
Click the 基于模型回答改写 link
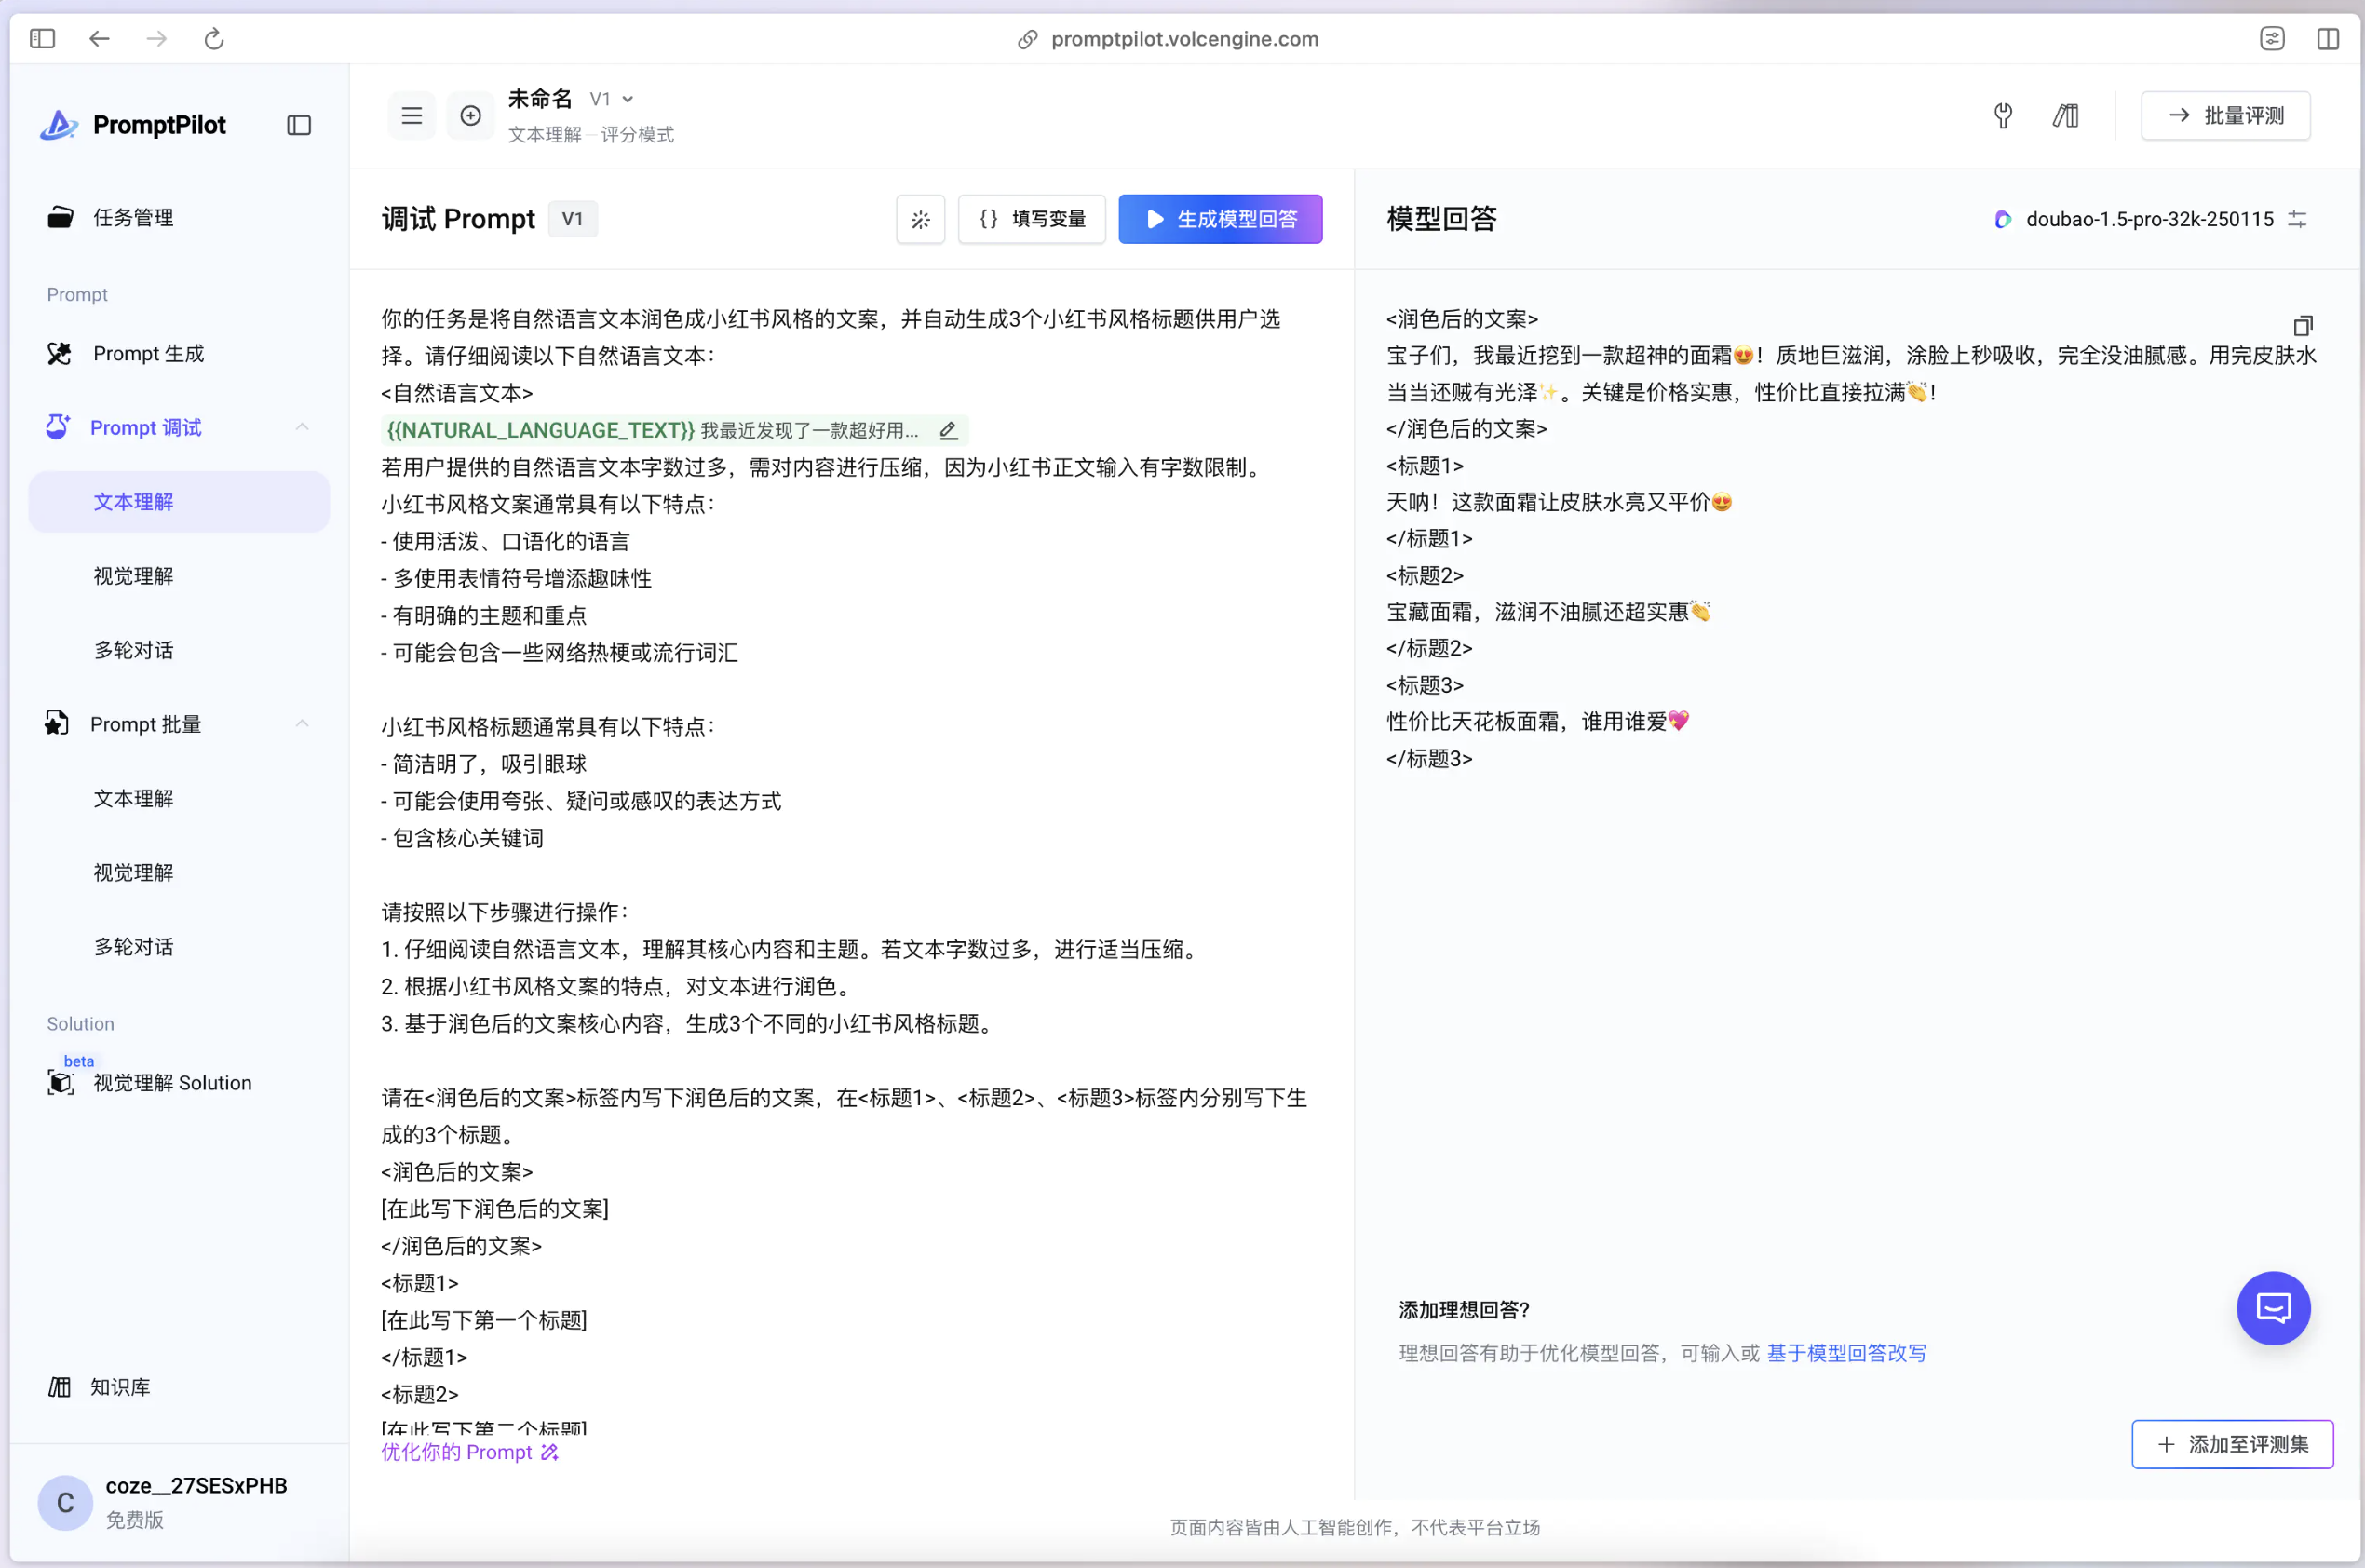1845,1353
